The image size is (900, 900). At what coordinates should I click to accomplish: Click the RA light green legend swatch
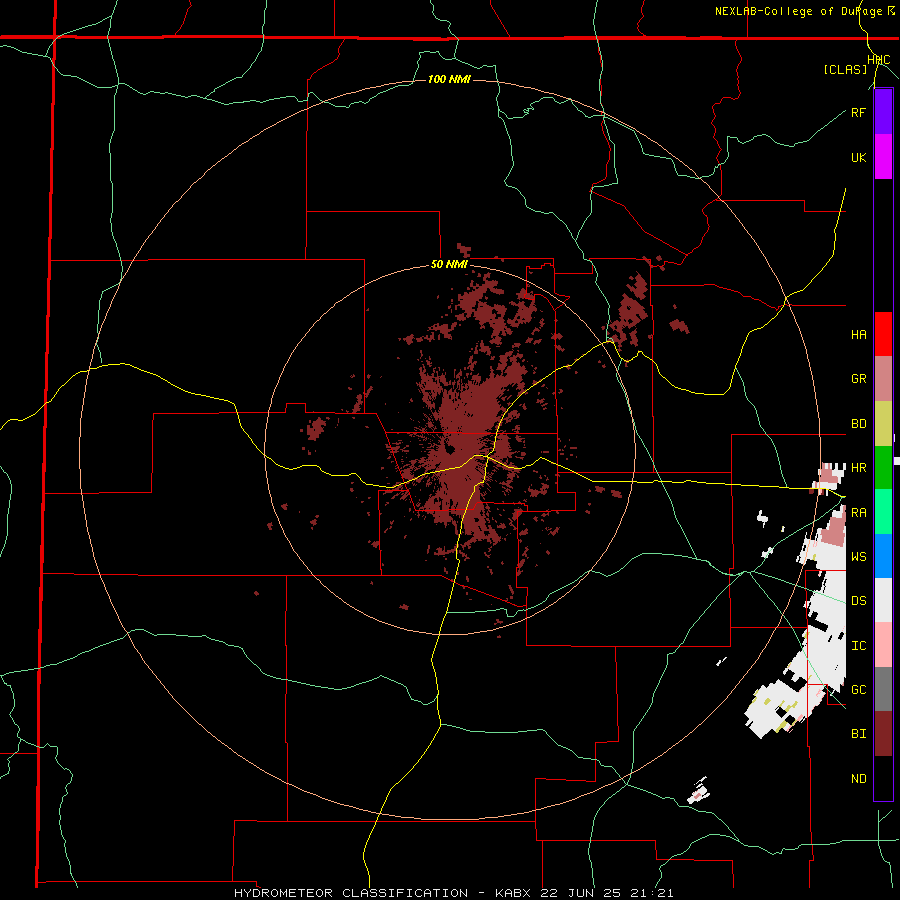coord(883,512)
